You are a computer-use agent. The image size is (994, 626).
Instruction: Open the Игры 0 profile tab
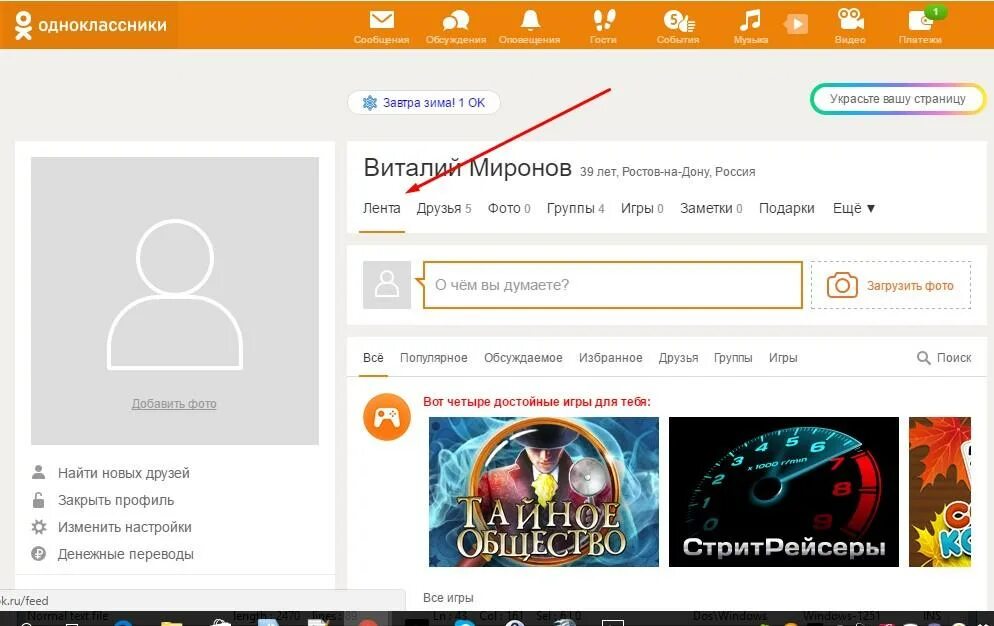[642, 208]
